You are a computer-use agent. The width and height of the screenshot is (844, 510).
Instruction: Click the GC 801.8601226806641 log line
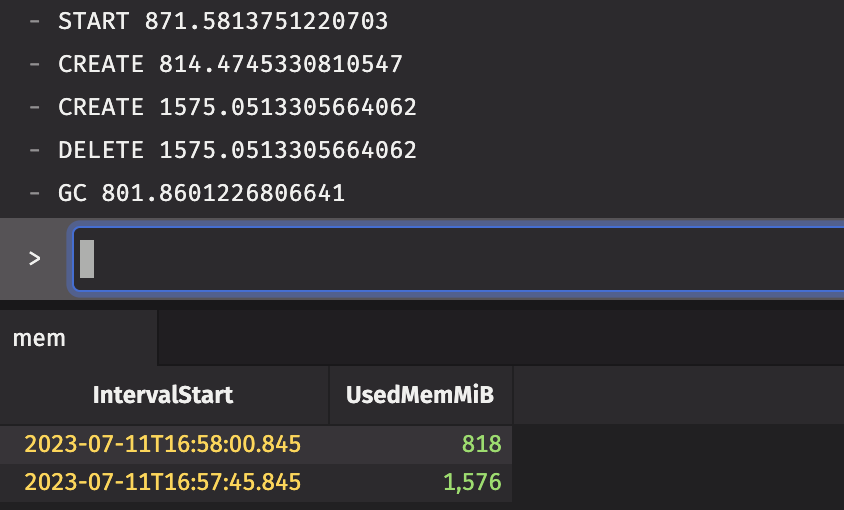tap(201, 193)
